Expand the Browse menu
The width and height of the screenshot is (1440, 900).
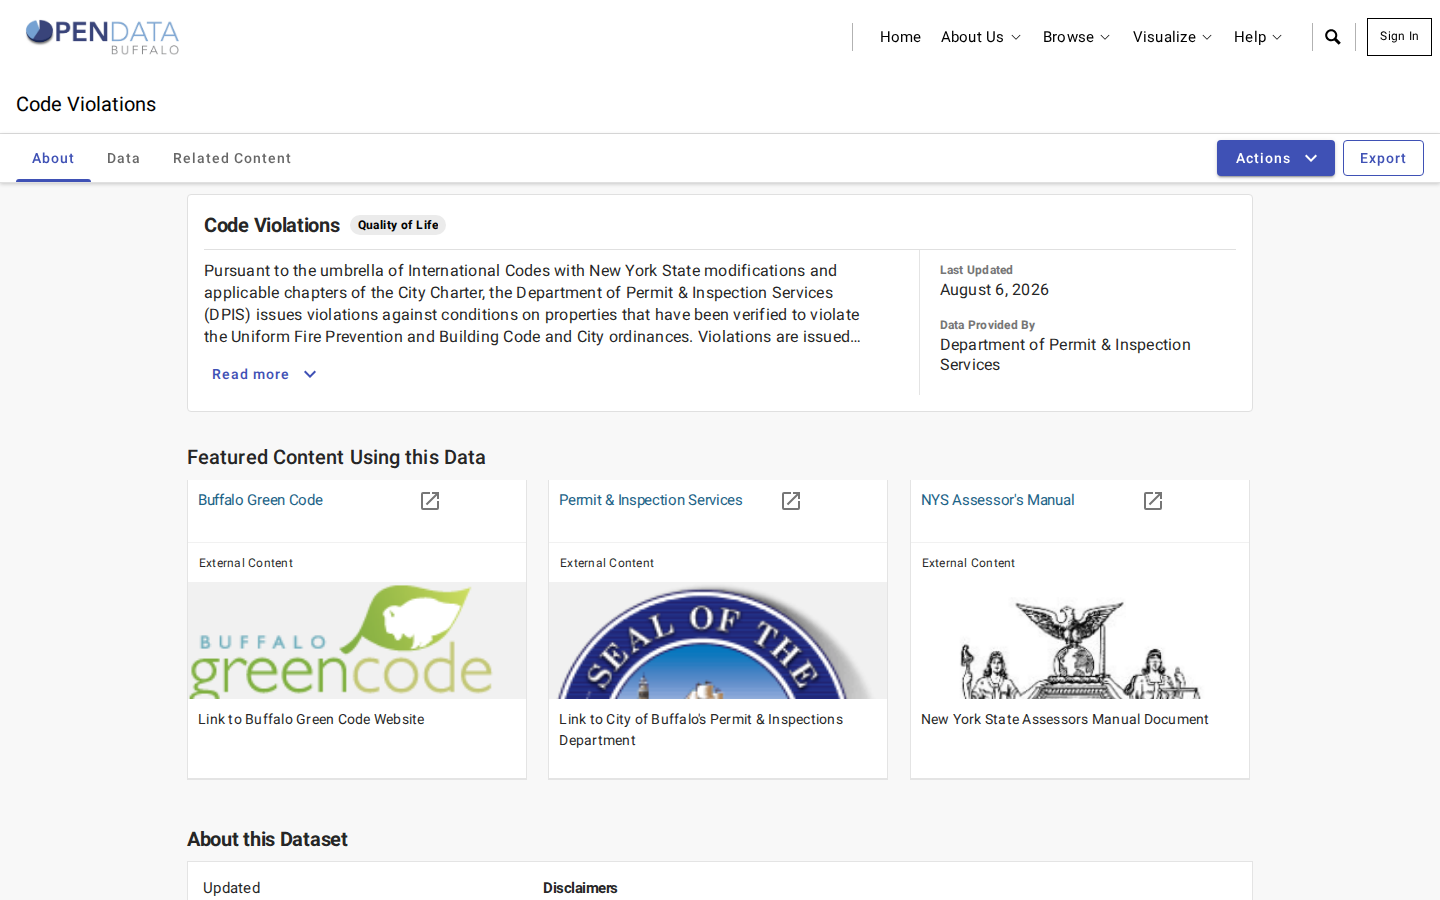coord(1076,37)
